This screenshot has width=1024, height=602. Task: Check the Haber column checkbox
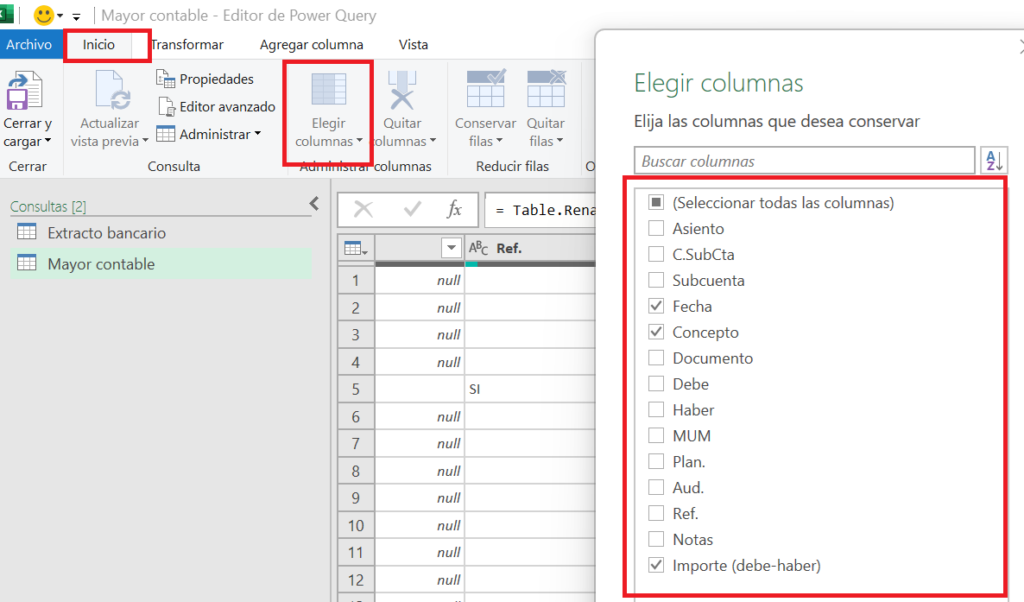coord(656,410)
